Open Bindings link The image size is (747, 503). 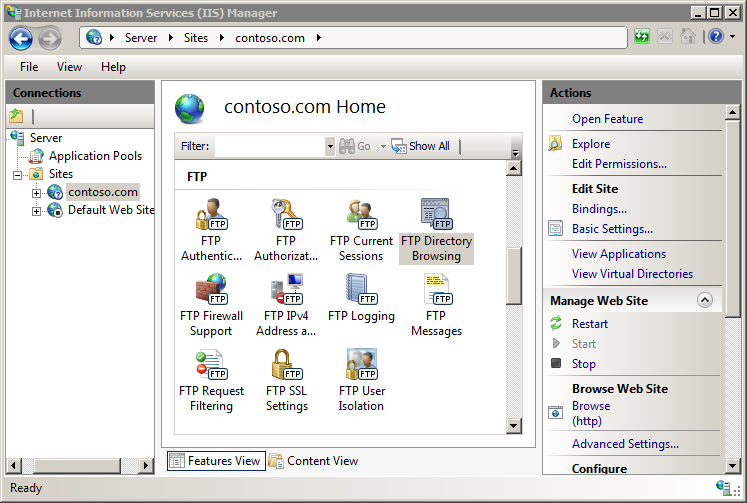pyautogui.click(x=599, y=209)
